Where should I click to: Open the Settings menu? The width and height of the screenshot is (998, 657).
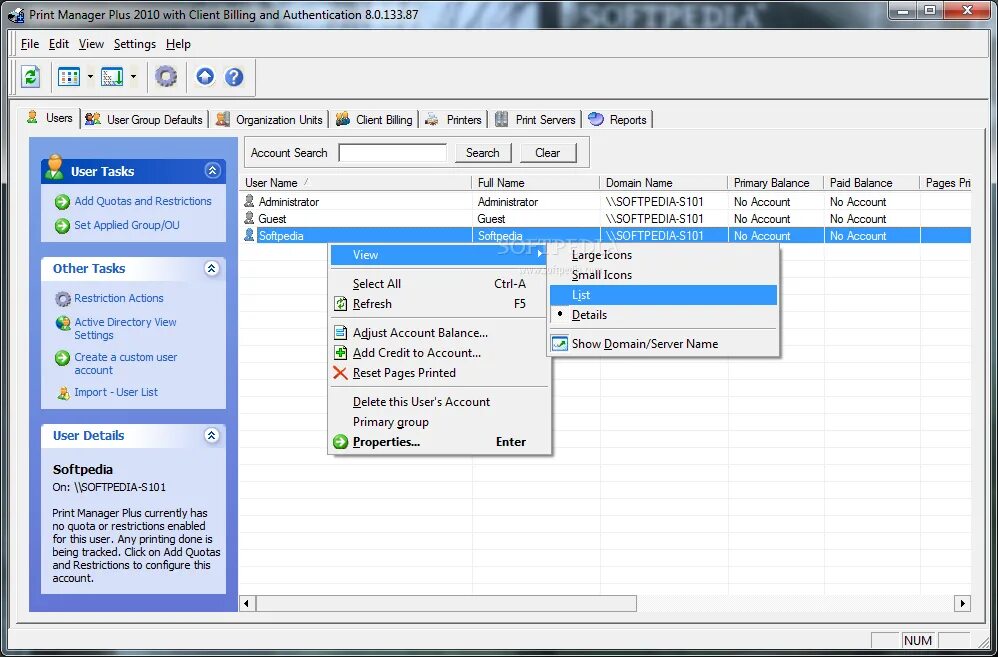pyautogui.click(x=135, y=44)
